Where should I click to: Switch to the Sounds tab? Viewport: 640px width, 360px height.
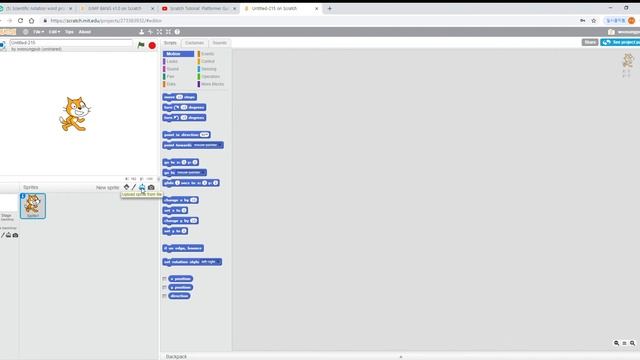pyautogui.click(x=220, y=43)
